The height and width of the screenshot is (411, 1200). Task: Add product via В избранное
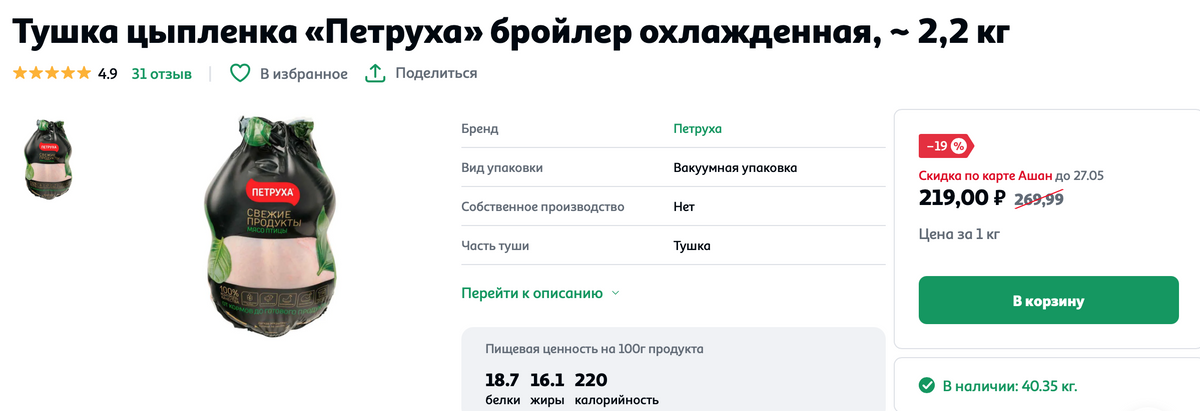(x=304, y=74)
